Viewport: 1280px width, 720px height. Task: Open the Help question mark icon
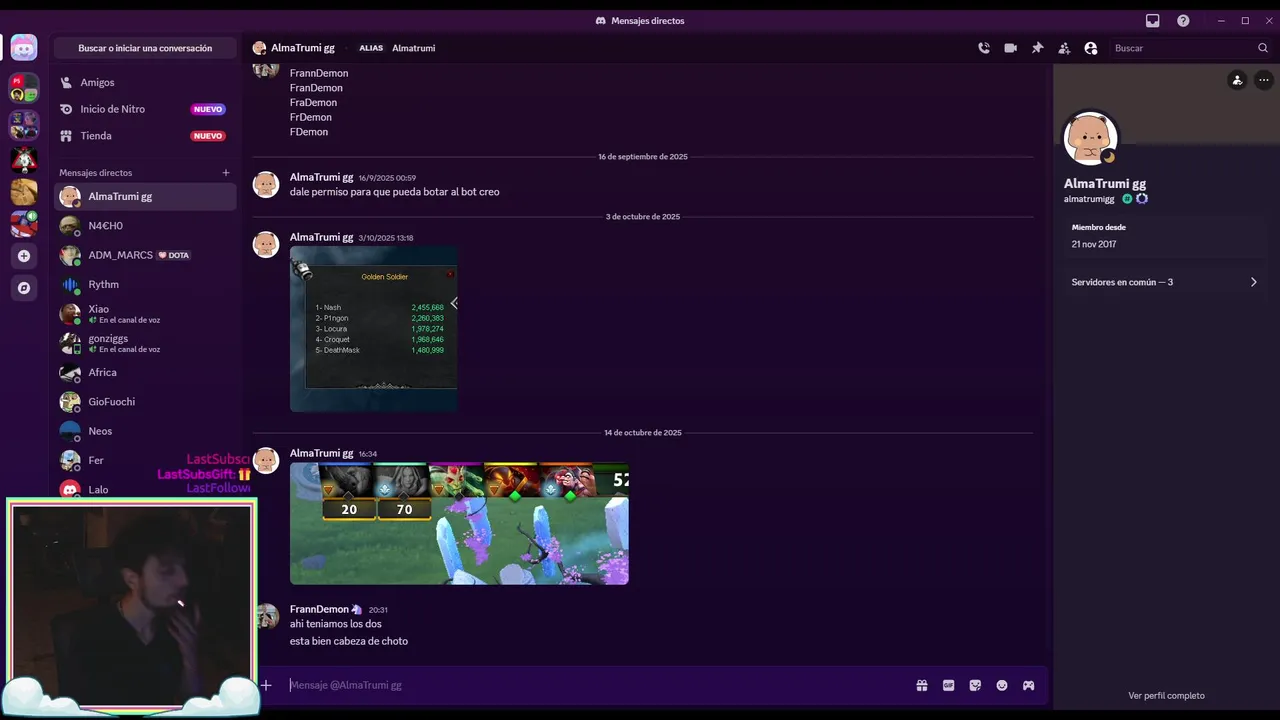tap(1183, 20)
